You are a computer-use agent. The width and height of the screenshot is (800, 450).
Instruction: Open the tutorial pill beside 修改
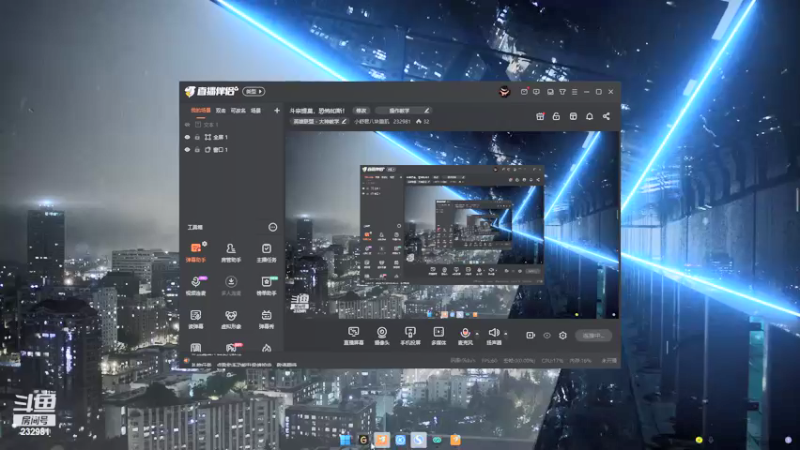(x=403, y=110)
